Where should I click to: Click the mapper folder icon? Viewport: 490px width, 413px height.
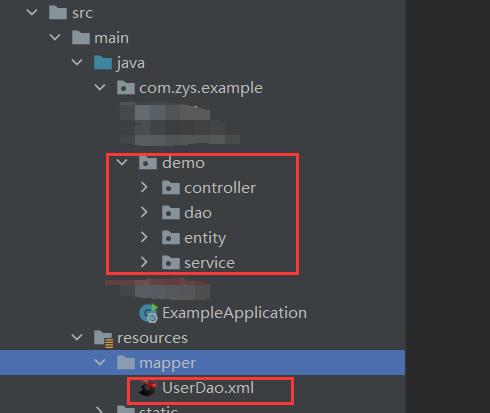tap(126, 363)
